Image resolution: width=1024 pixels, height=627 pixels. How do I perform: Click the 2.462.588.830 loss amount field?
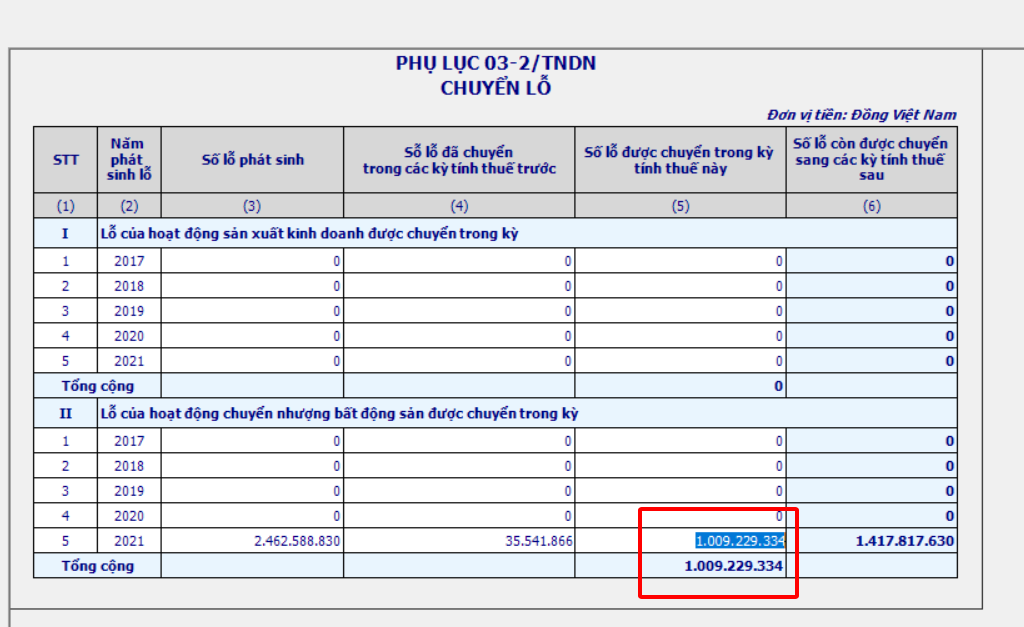[x=252, y=541]
